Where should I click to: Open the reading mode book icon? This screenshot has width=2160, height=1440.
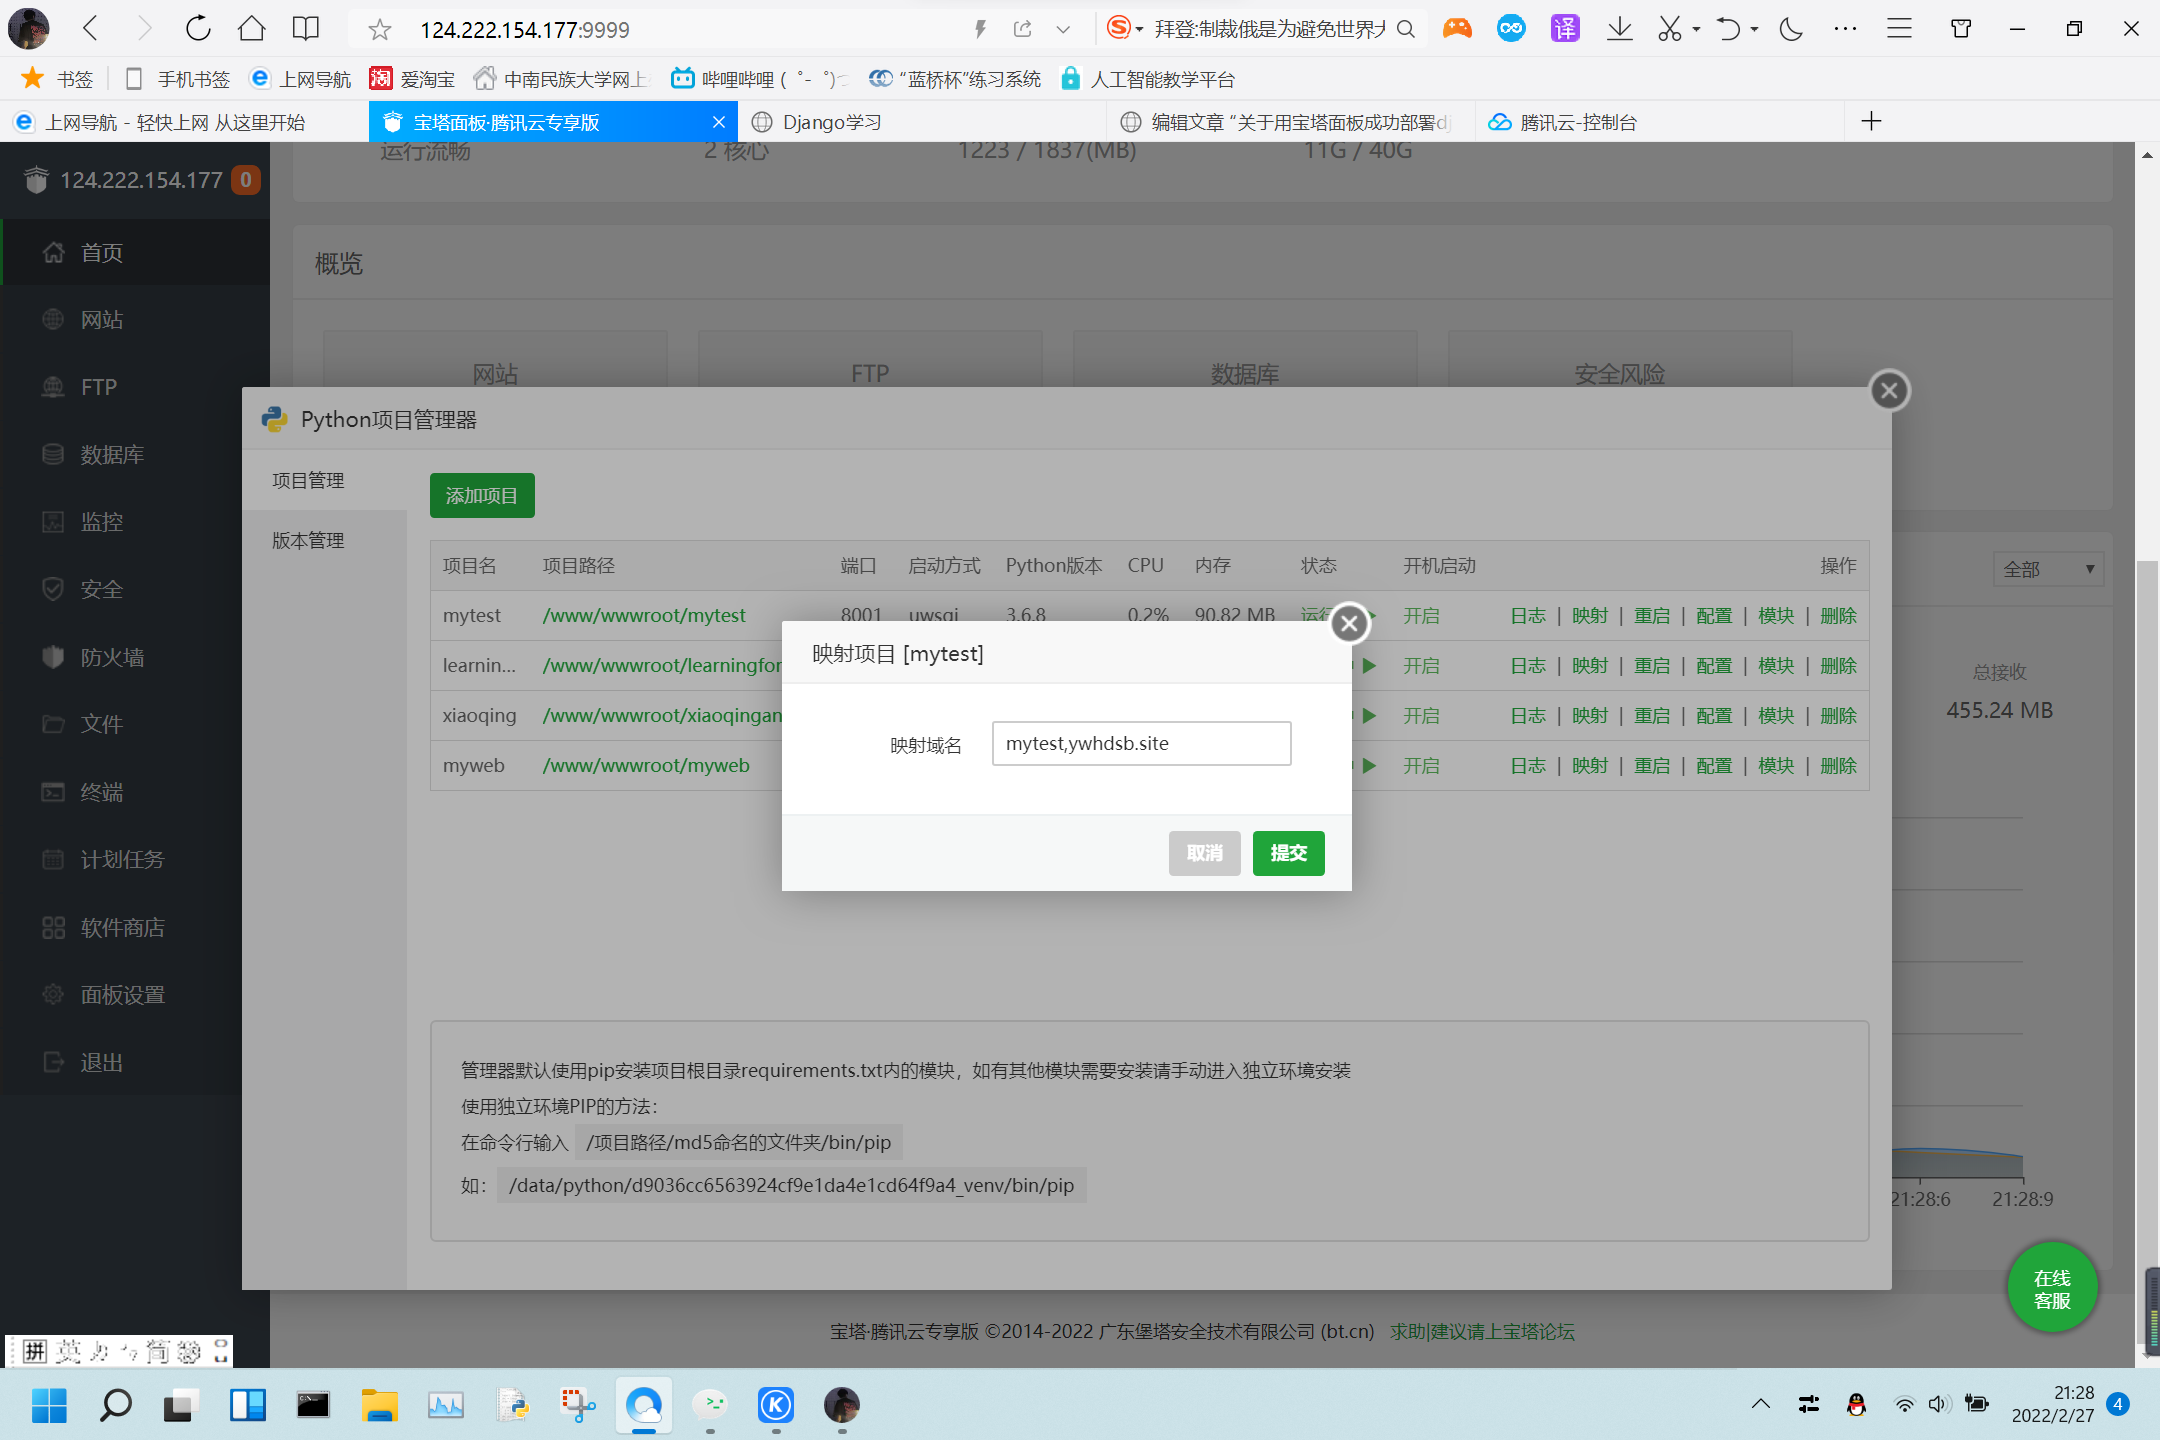tap(306, 28)
